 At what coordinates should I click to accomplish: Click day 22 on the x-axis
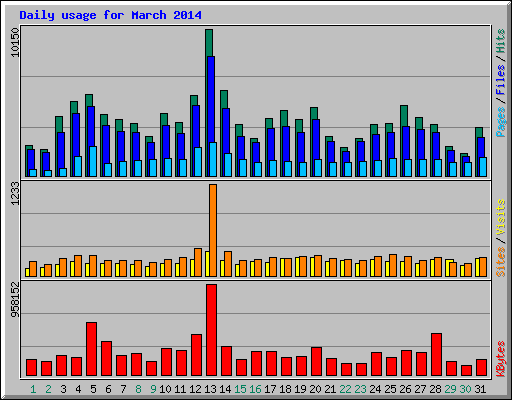[345, 389]
